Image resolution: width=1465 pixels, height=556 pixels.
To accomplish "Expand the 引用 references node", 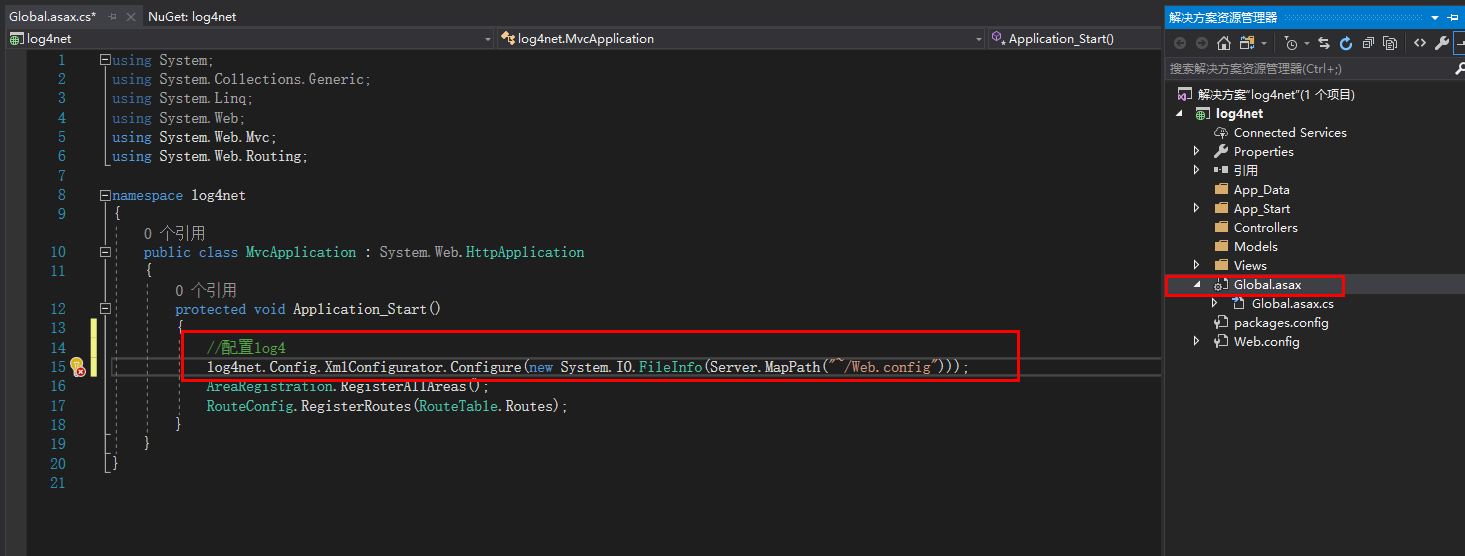I will pyautogui.click(x=1197, y=170).
